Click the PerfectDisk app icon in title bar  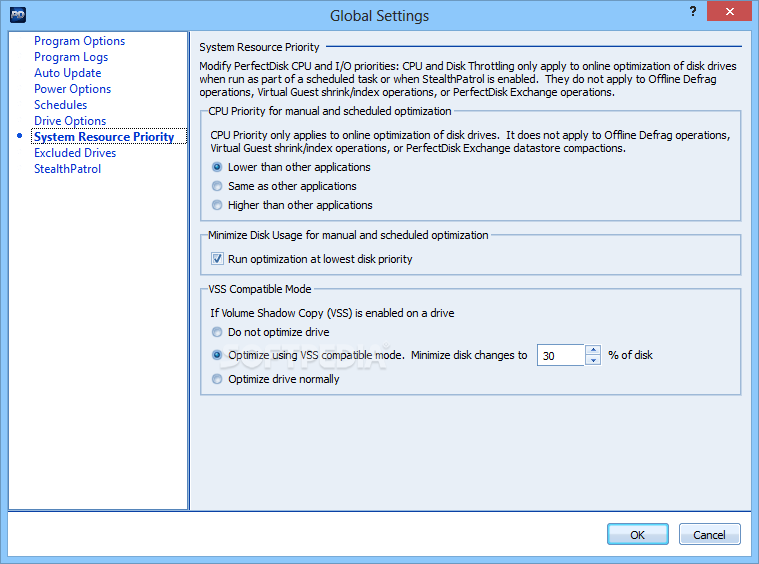click(18, 15)
